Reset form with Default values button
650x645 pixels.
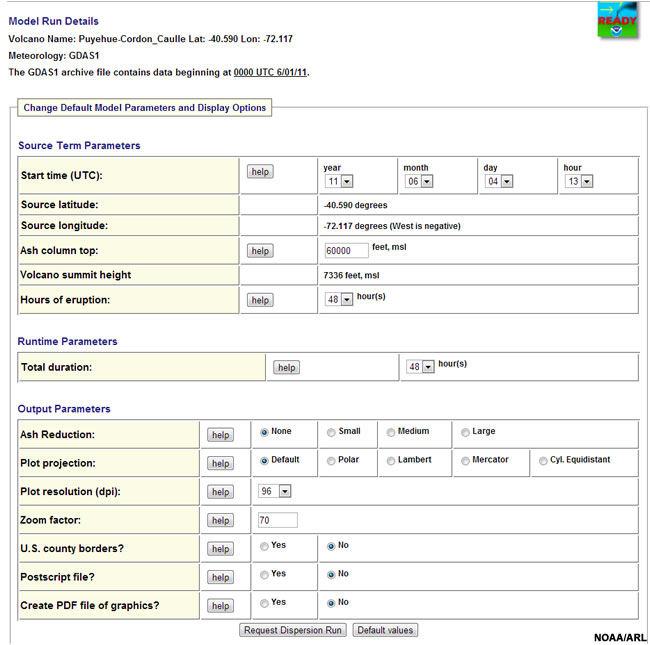tap(385, 630)
